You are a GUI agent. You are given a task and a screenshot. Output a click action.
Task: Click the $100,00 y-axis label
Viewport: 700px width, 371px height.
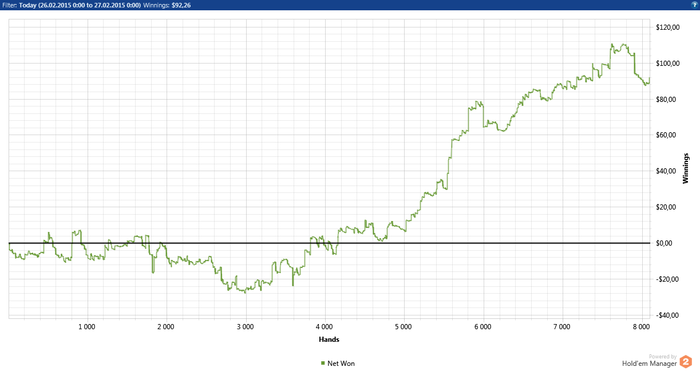pos(668,63)
